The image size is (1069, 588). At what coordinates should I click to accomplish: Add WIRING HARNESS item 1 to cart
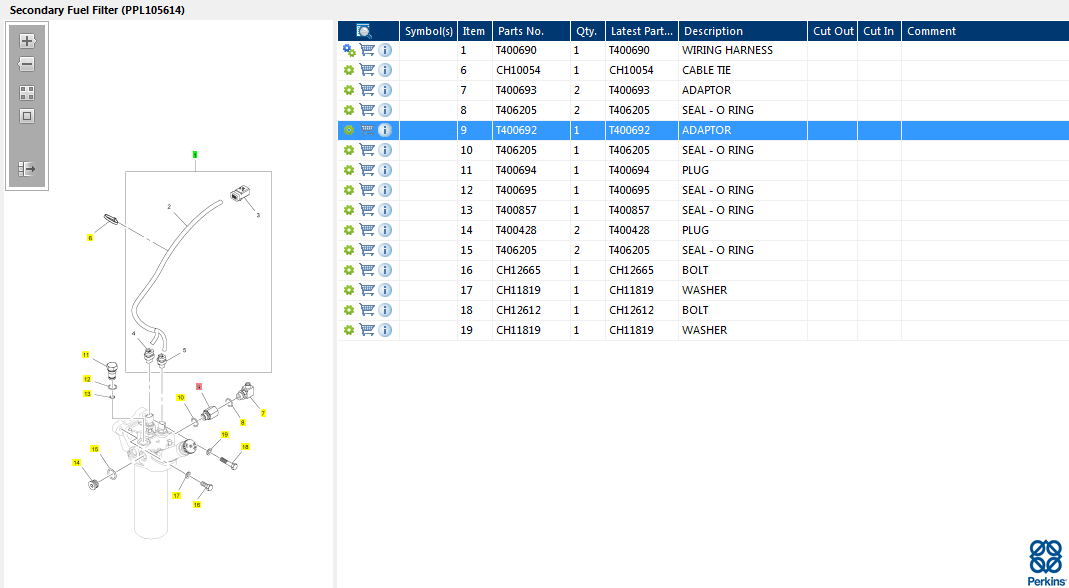367,50
